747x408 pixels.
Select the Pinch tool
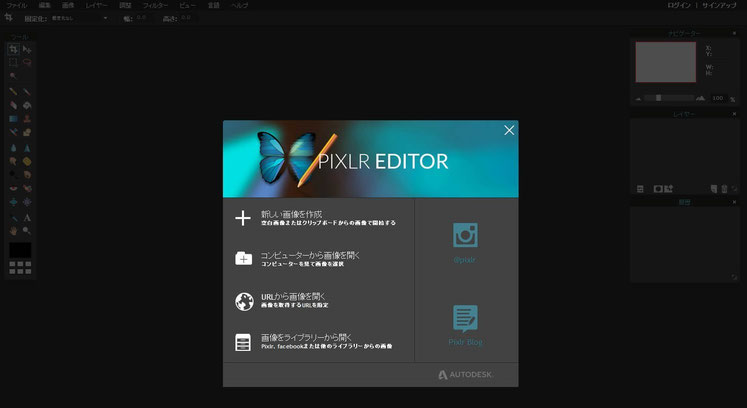[x=27, y=202]
